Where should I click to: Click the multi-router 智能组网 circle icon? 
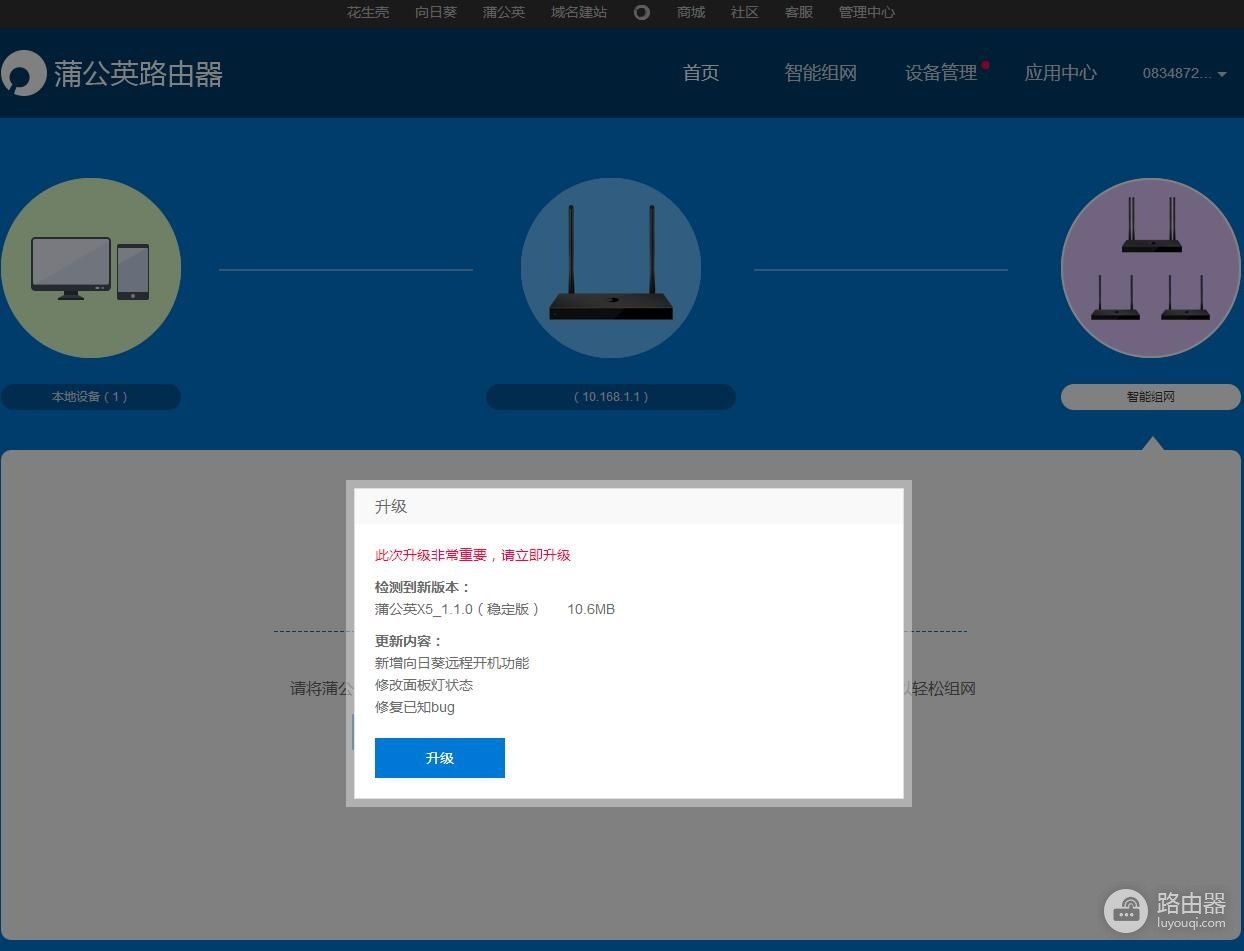(x=1151, y=268)
